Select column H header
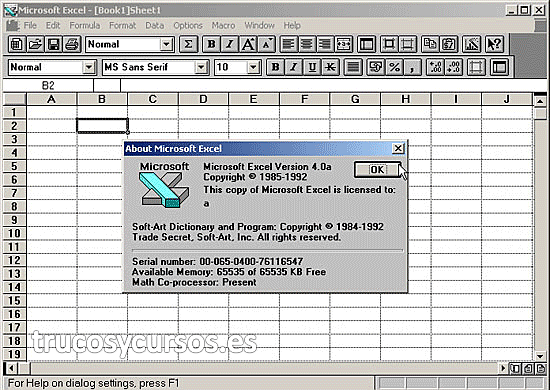Image resolution: width=551 pixels, height=390 pixels. pyautogui.click(x=406, y=99)
